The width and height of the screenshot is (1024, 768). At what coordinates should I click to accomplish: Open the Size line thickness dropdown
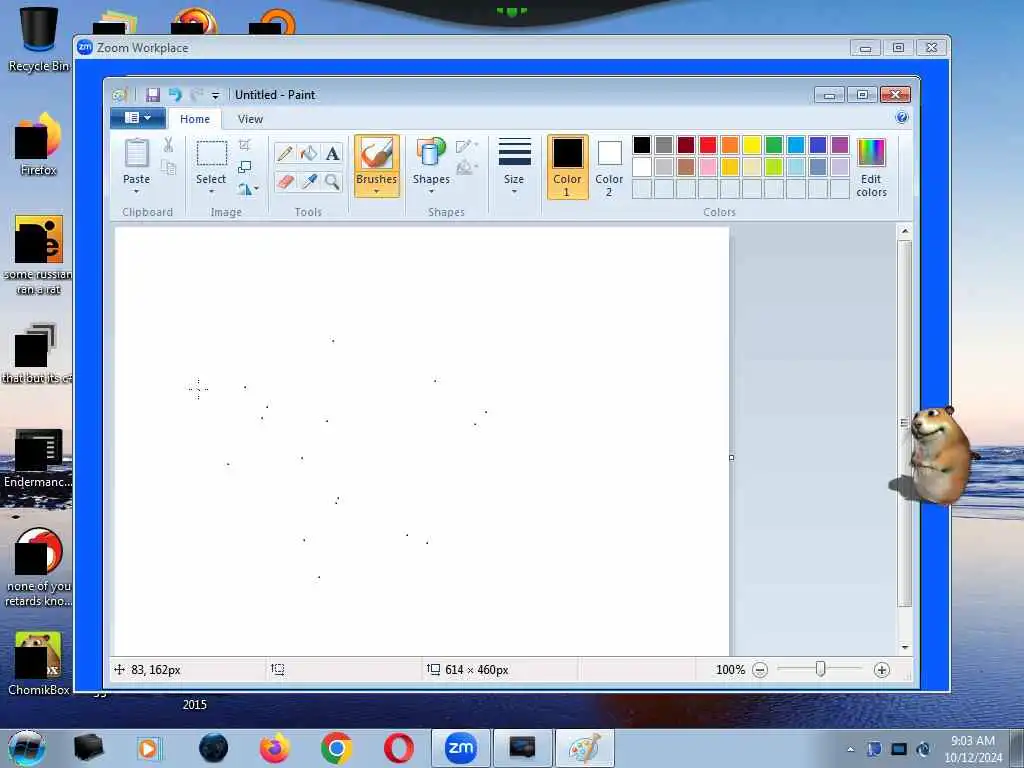click(x=514, y=166)
